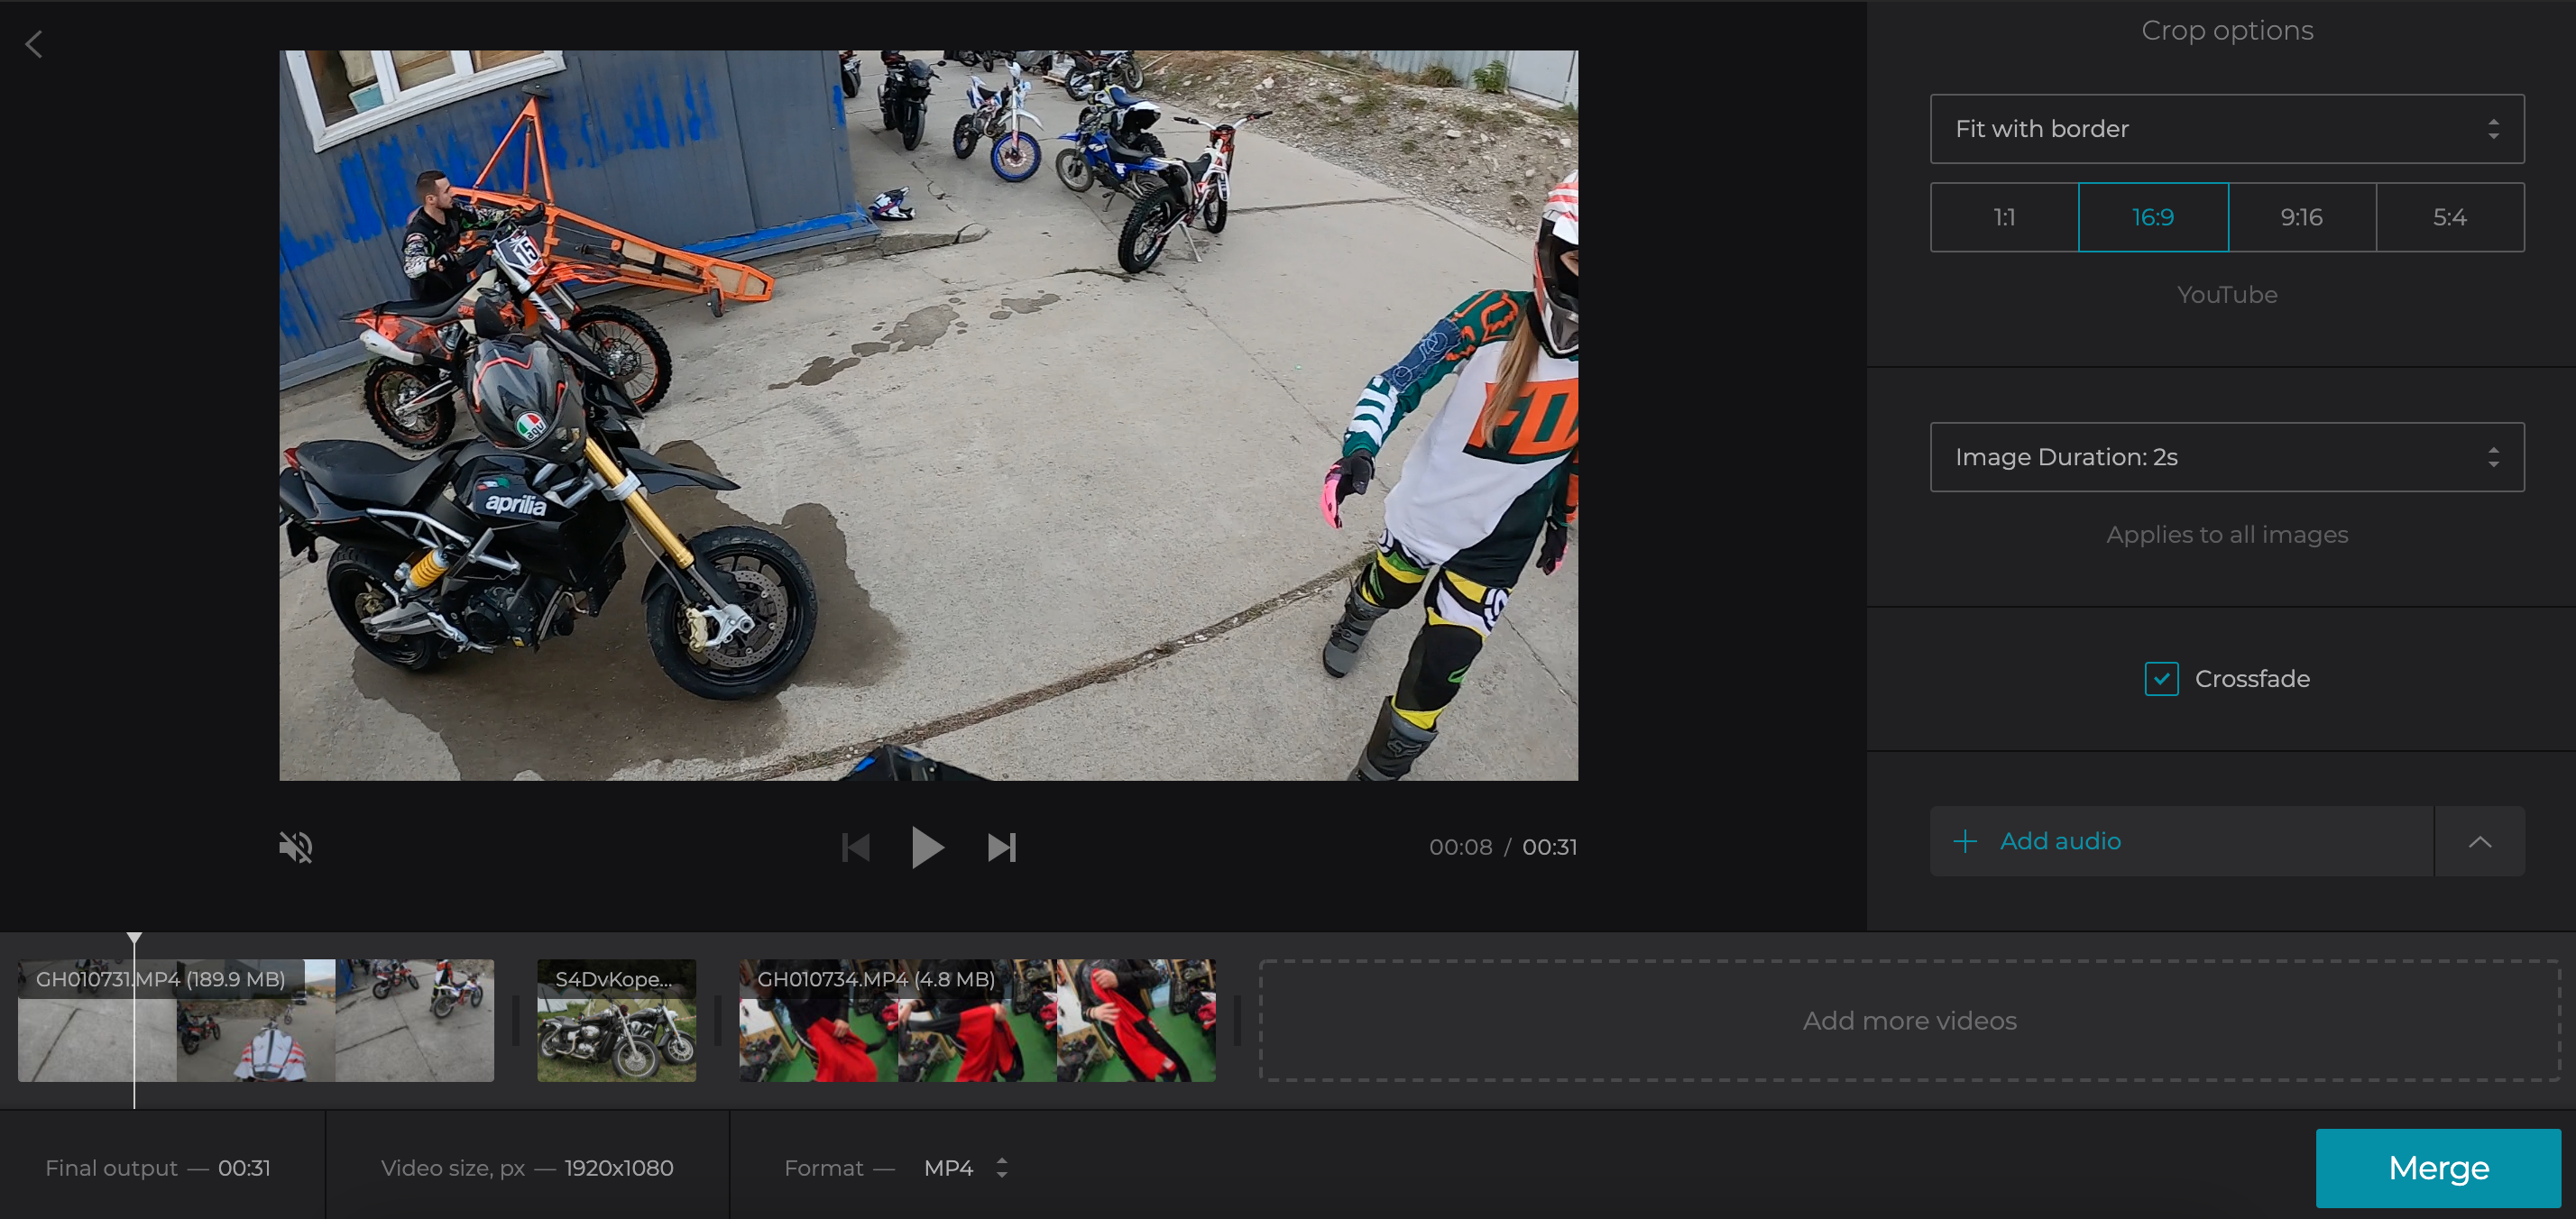Click Add more videos area
The width and height of the screenshot is (2576, 1219).
[1908, 1020]
